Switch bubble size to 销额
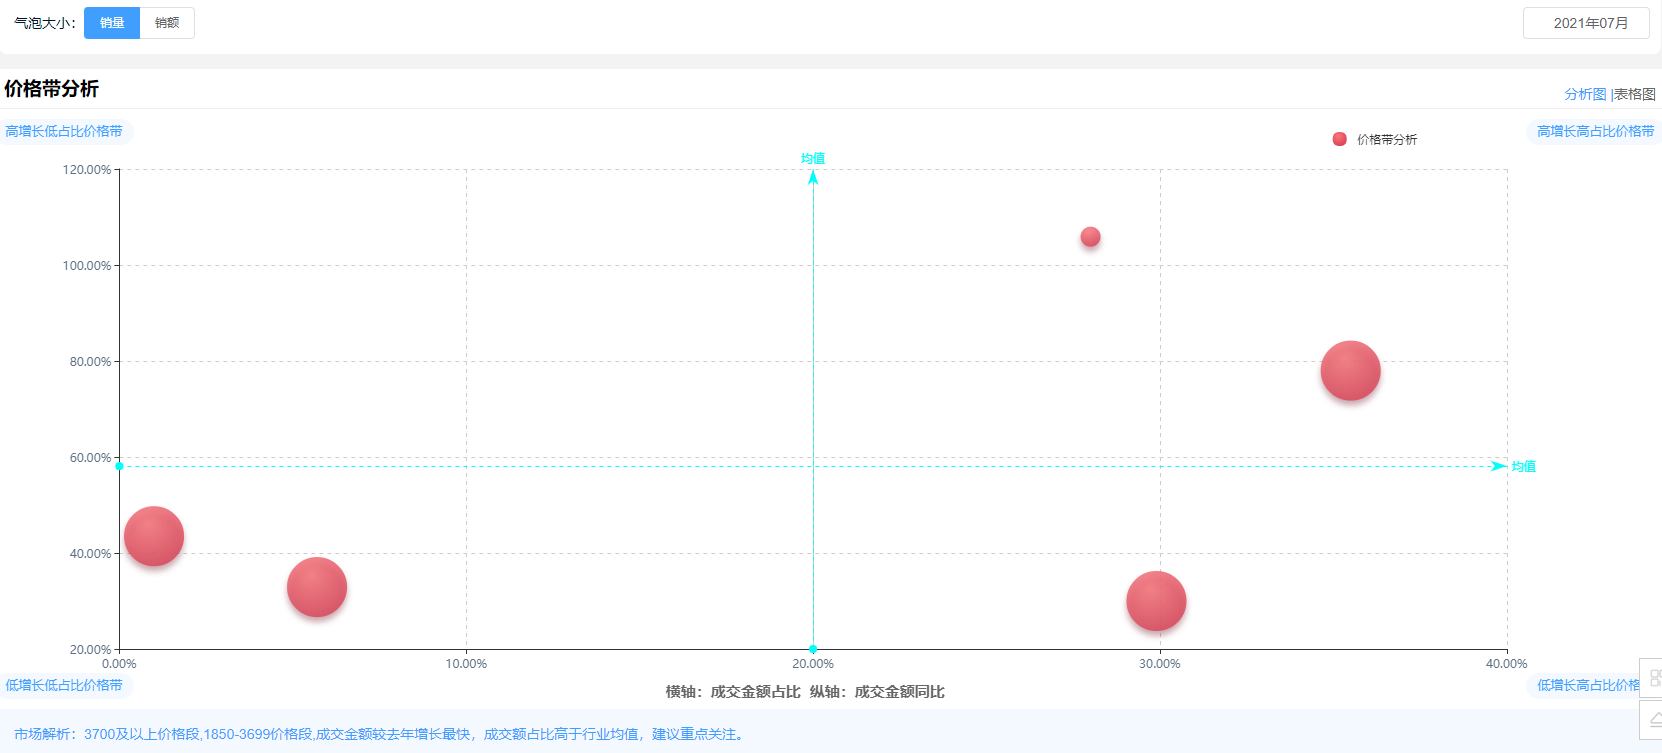The image size is (1662, 753). point(167,23)
